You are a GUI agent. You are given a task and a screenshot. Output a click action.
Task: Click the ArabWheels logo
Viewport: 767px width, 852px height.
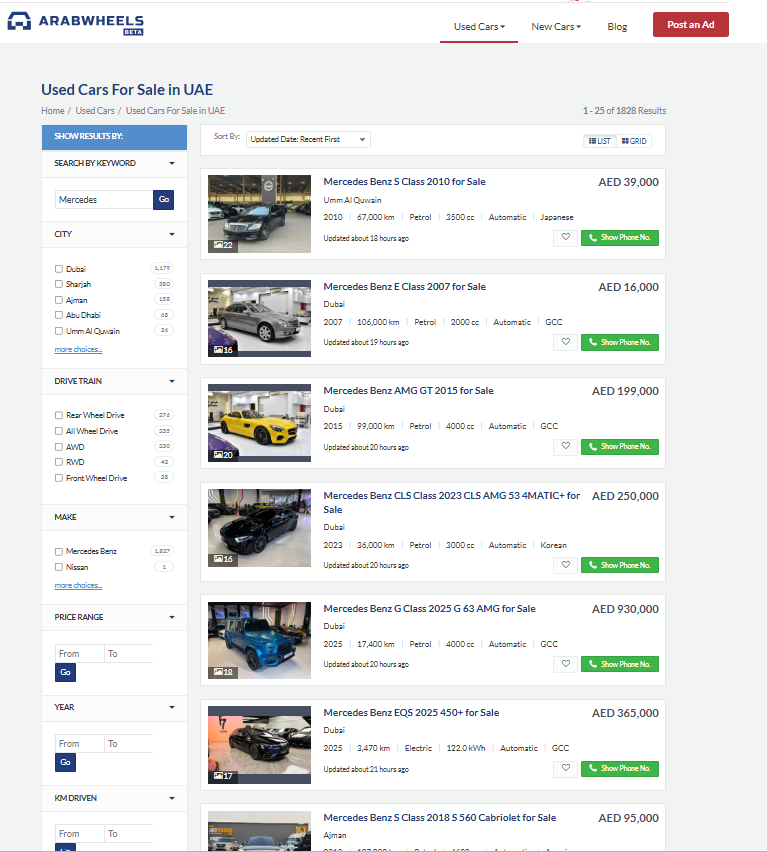[76, 24]
